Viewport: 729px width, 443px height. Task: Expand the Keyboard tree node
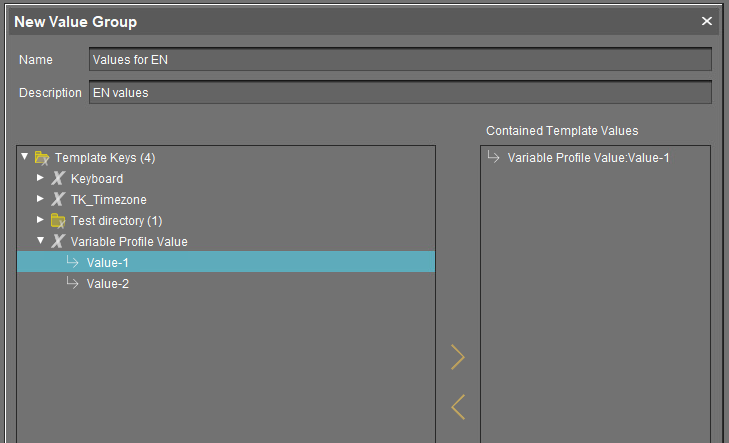[41, 178]
